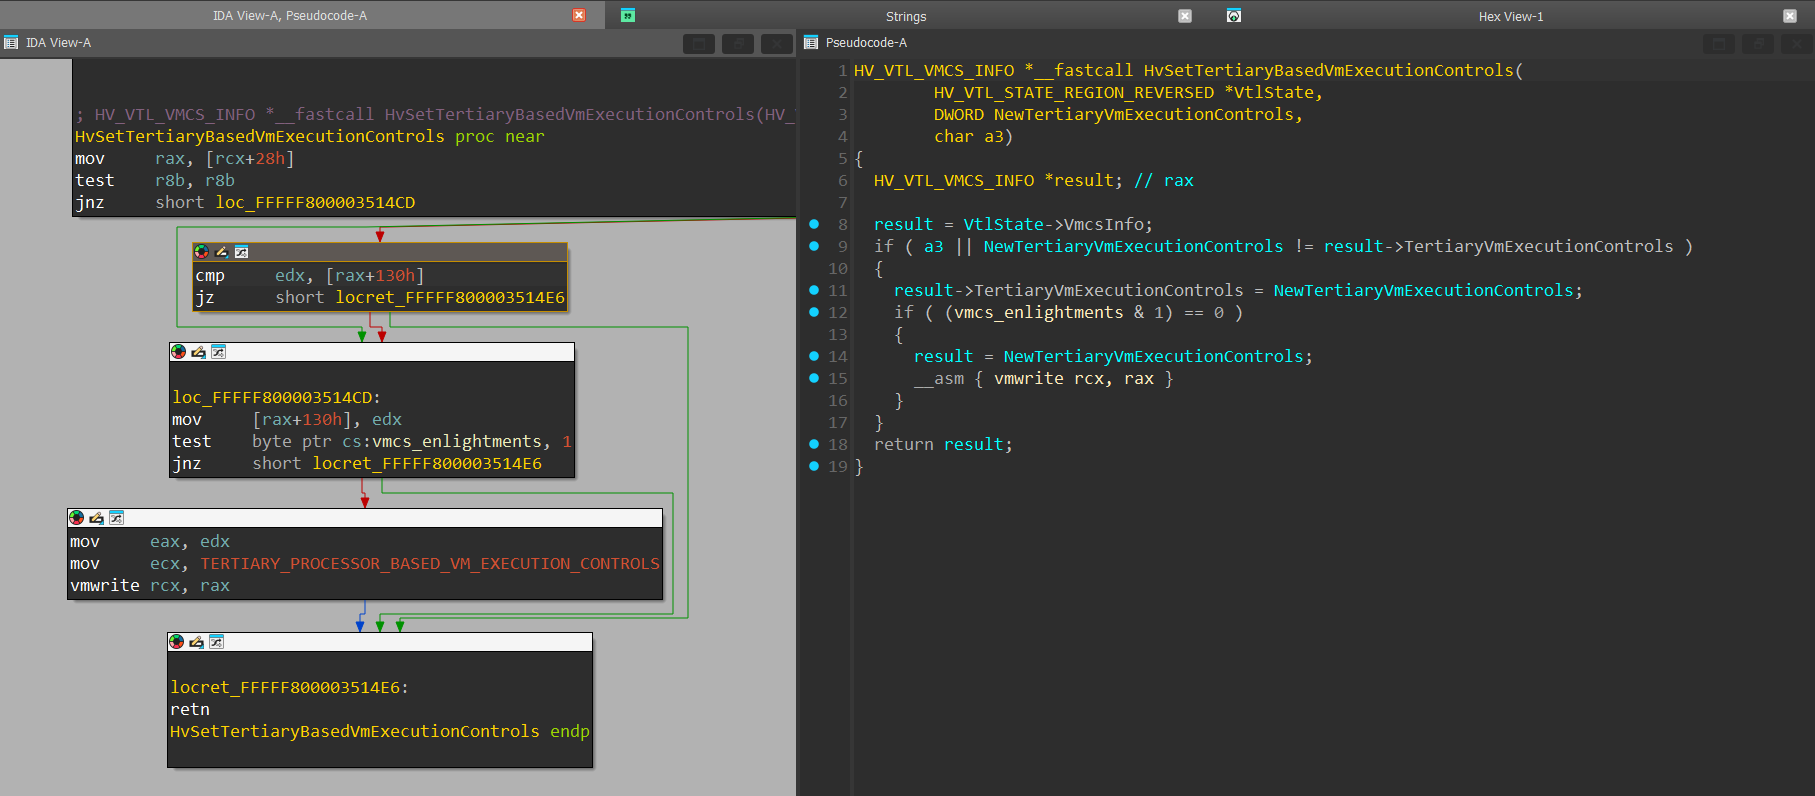Click the return result statement
1815x796 pixels.
point(943,445)
